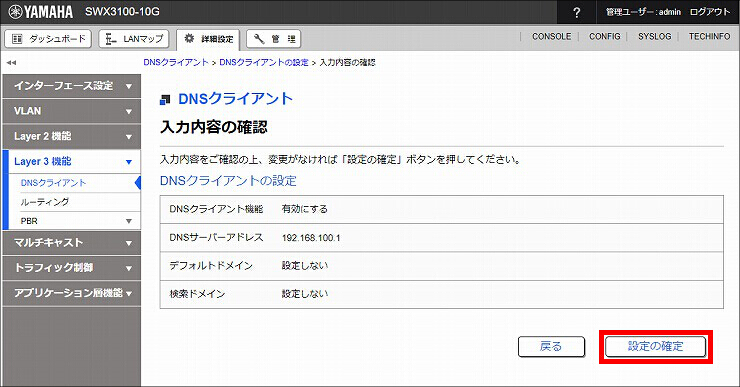Open the LANマップ tab
The height and width of the screenshot is (387, 740).
(134, 39)
